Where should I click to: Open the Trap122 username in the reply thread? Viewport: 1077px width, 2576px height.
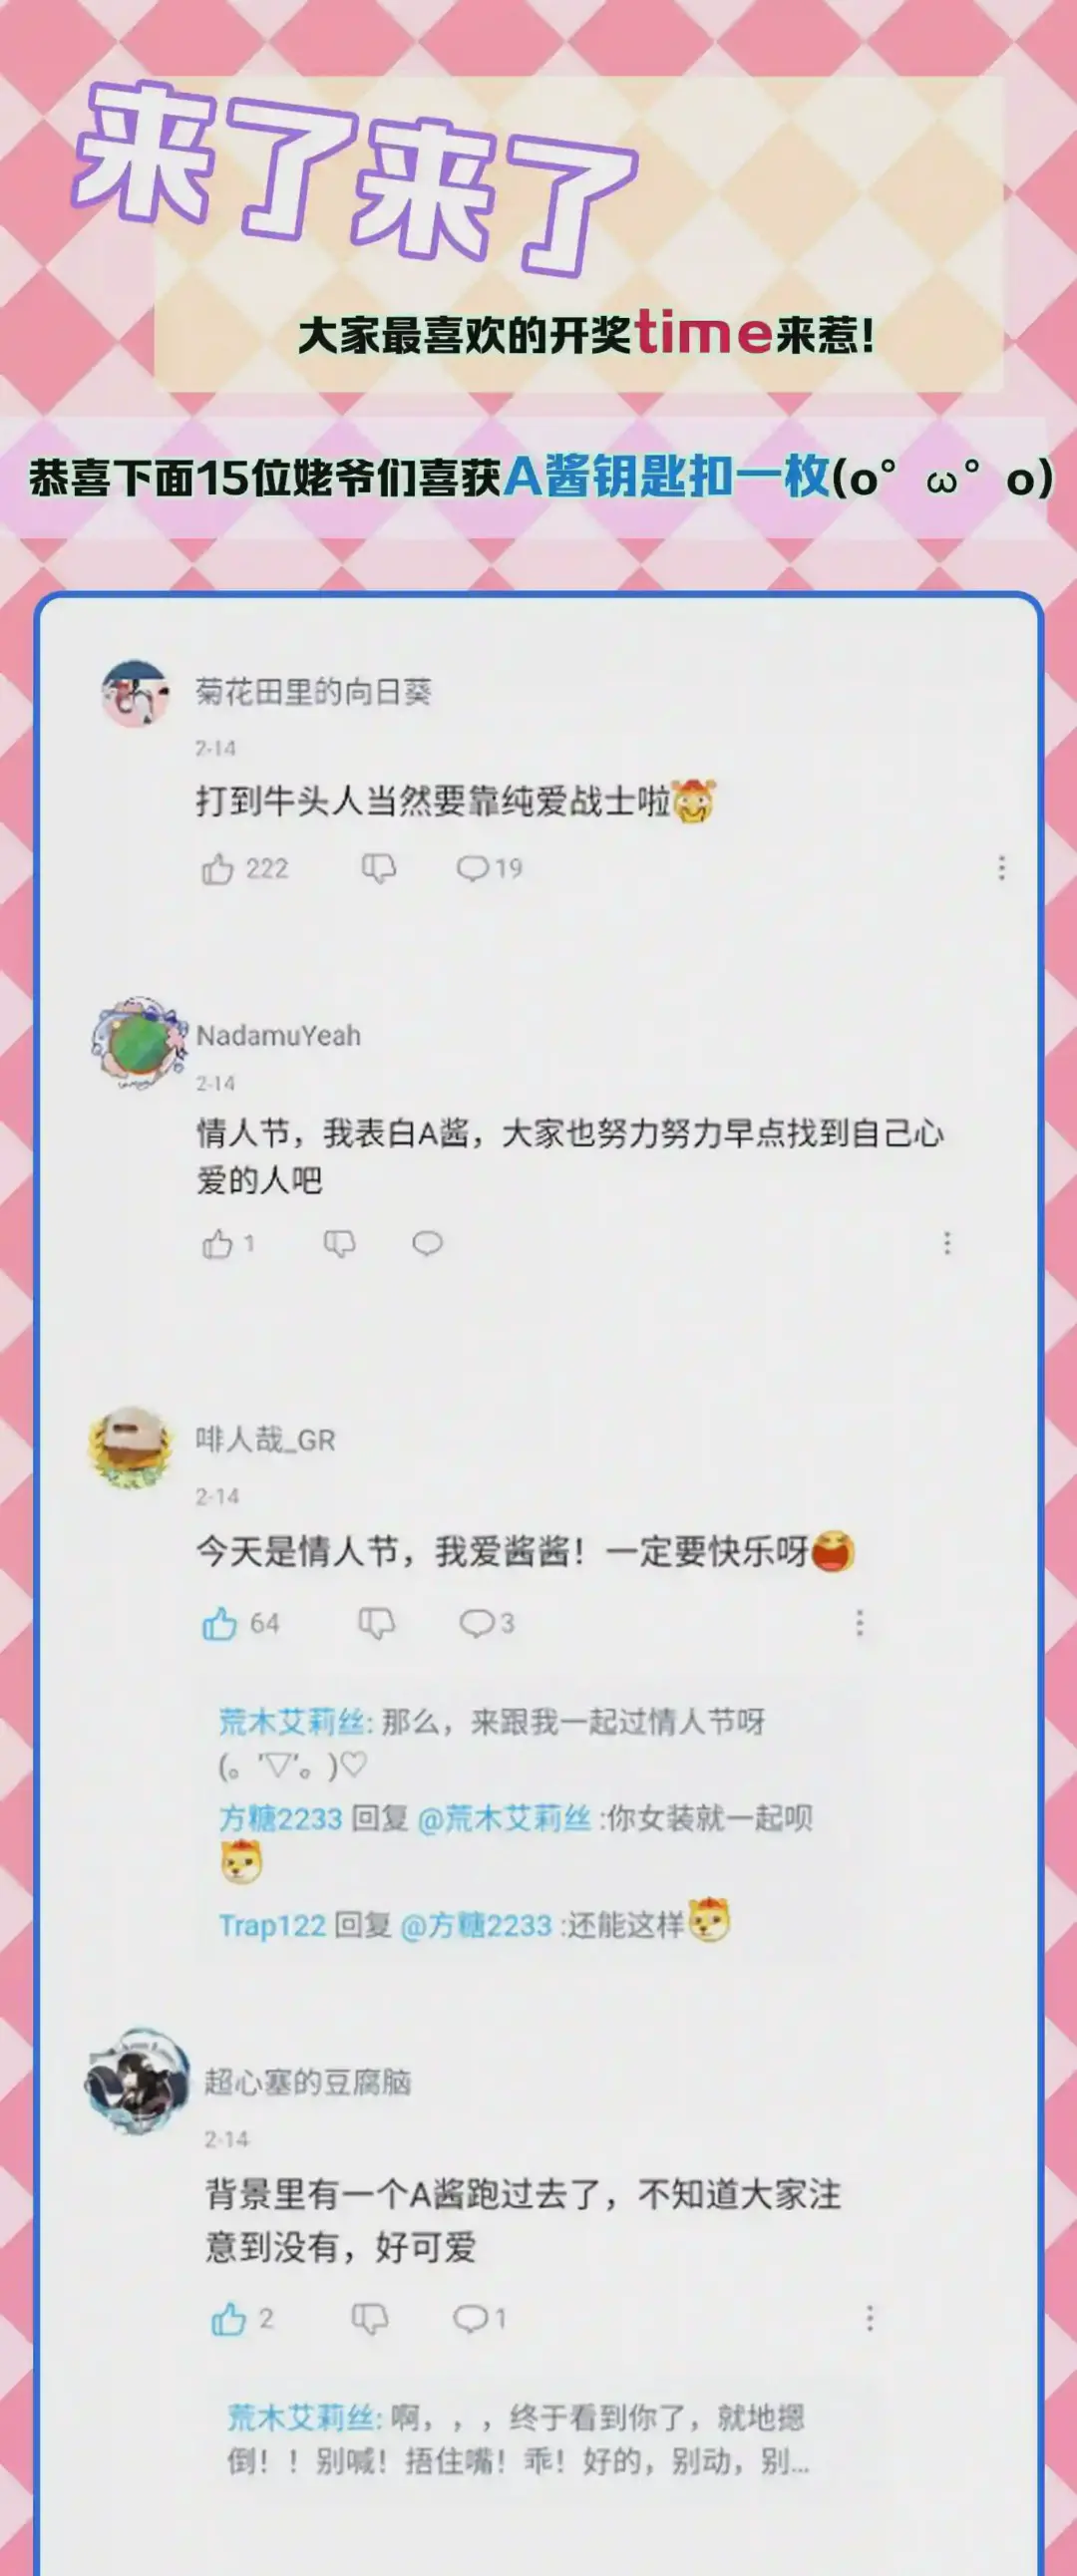coord(272,1925)
